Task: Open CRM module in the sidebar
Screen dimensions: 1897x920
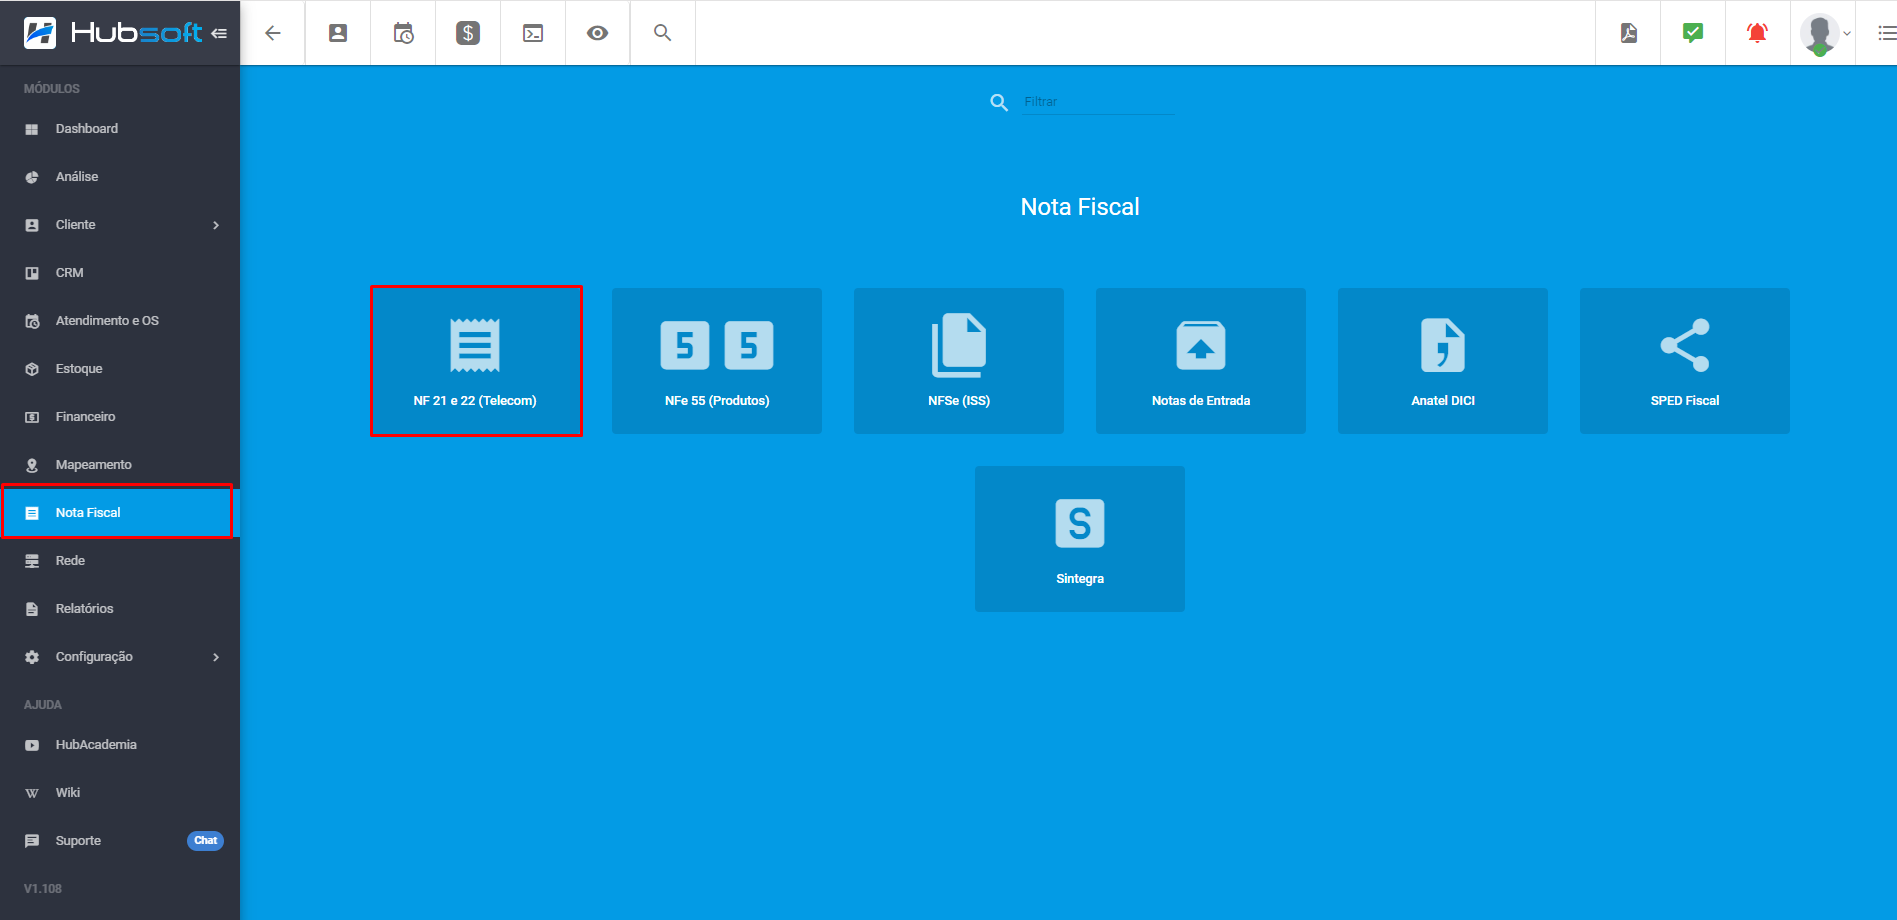Action: coord(120,273)
